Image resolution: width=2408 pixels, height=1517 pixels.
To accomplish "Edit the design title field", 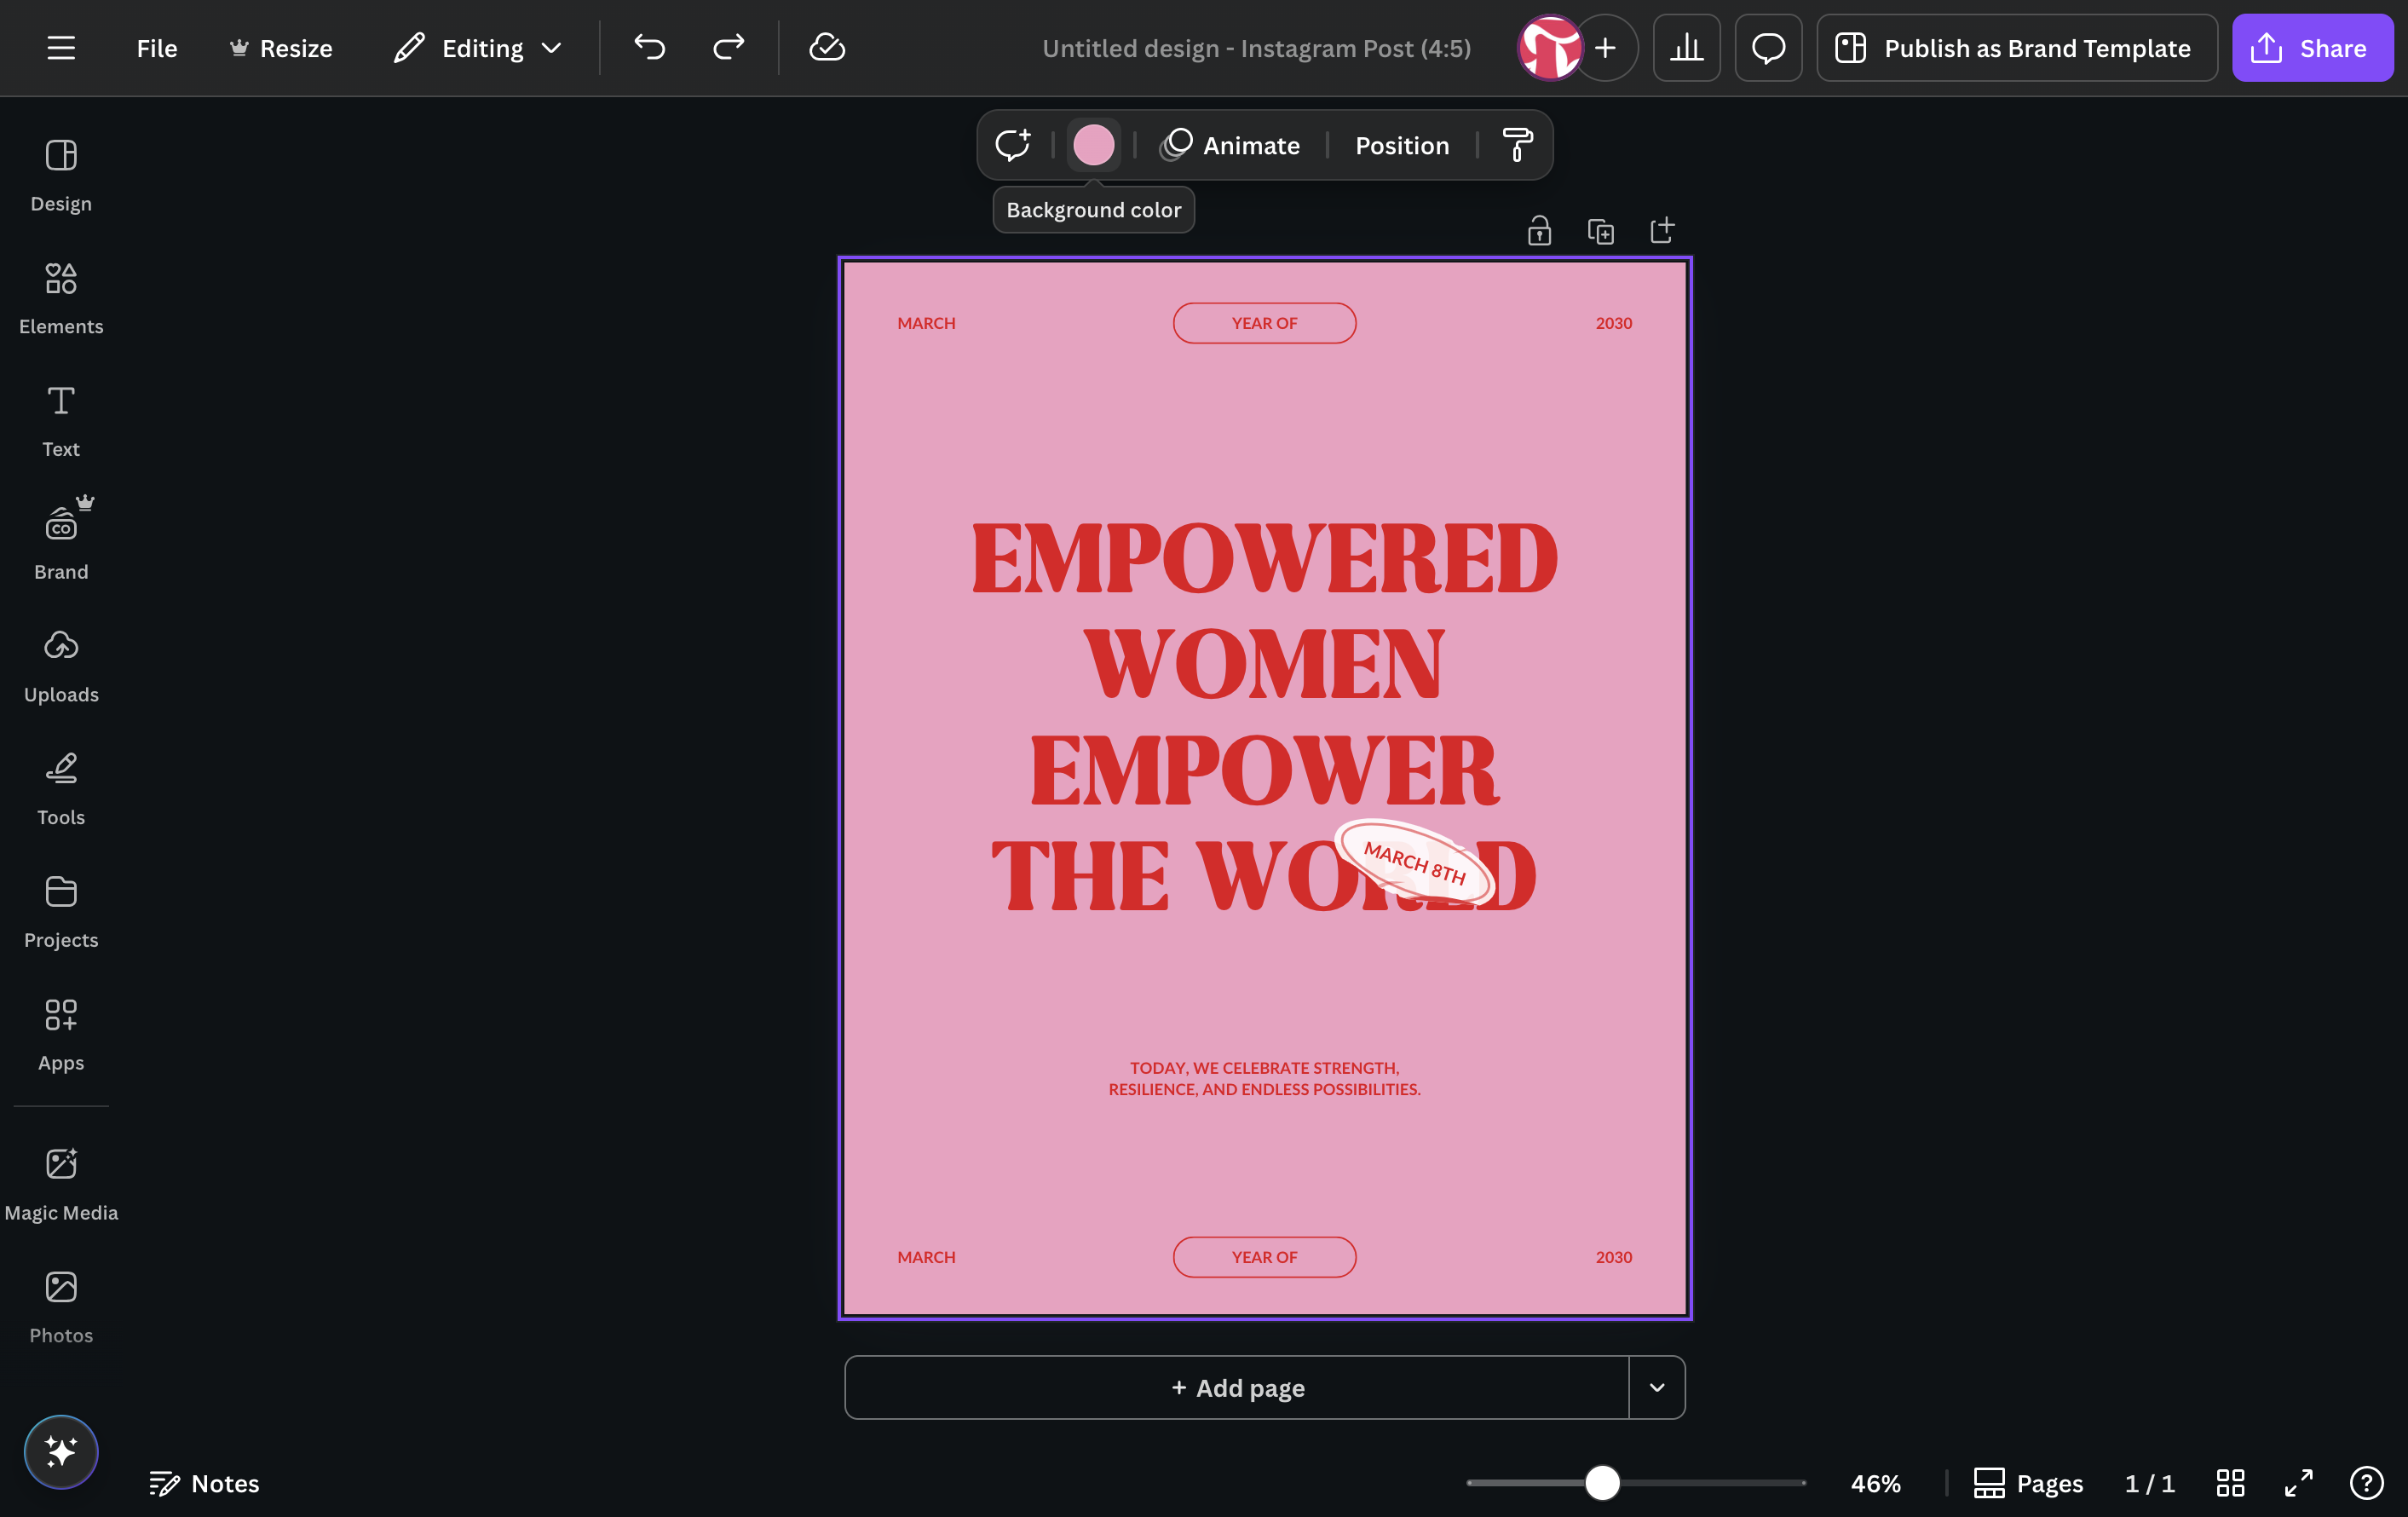I will point(1256,48).
